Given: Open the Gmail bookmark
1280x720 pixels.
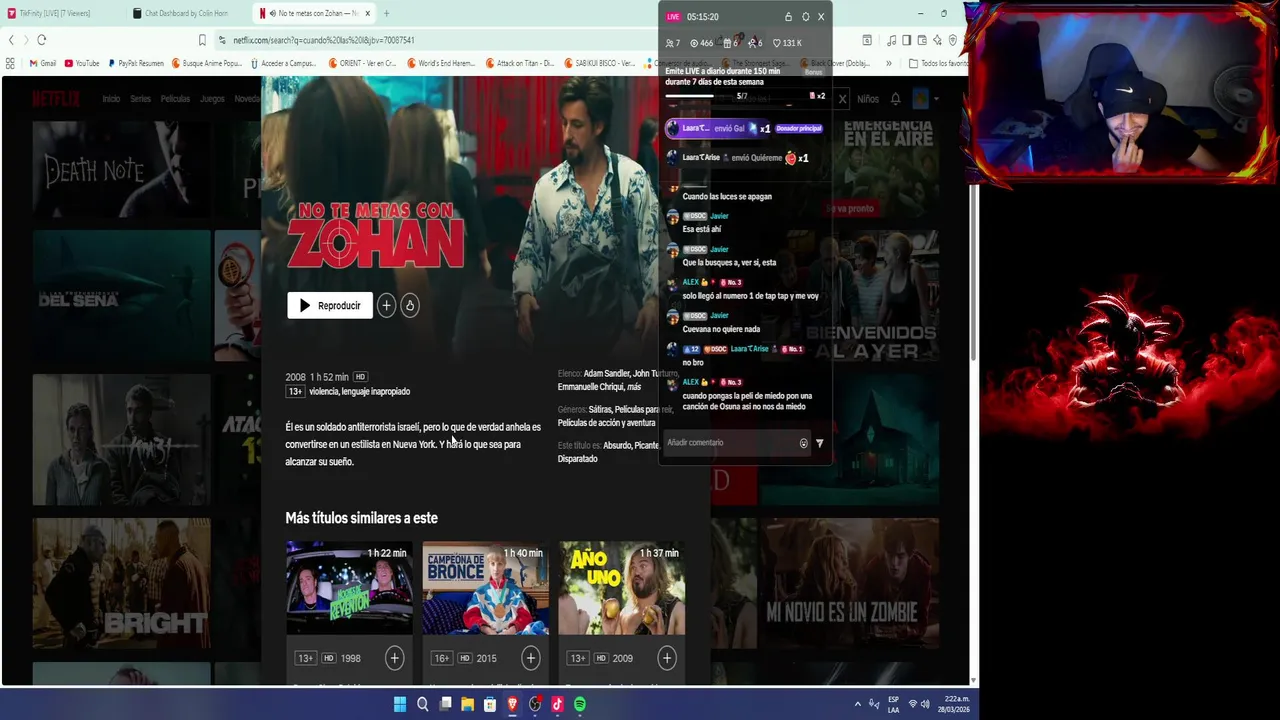Looking at the screenshot, I should [42, 63].
